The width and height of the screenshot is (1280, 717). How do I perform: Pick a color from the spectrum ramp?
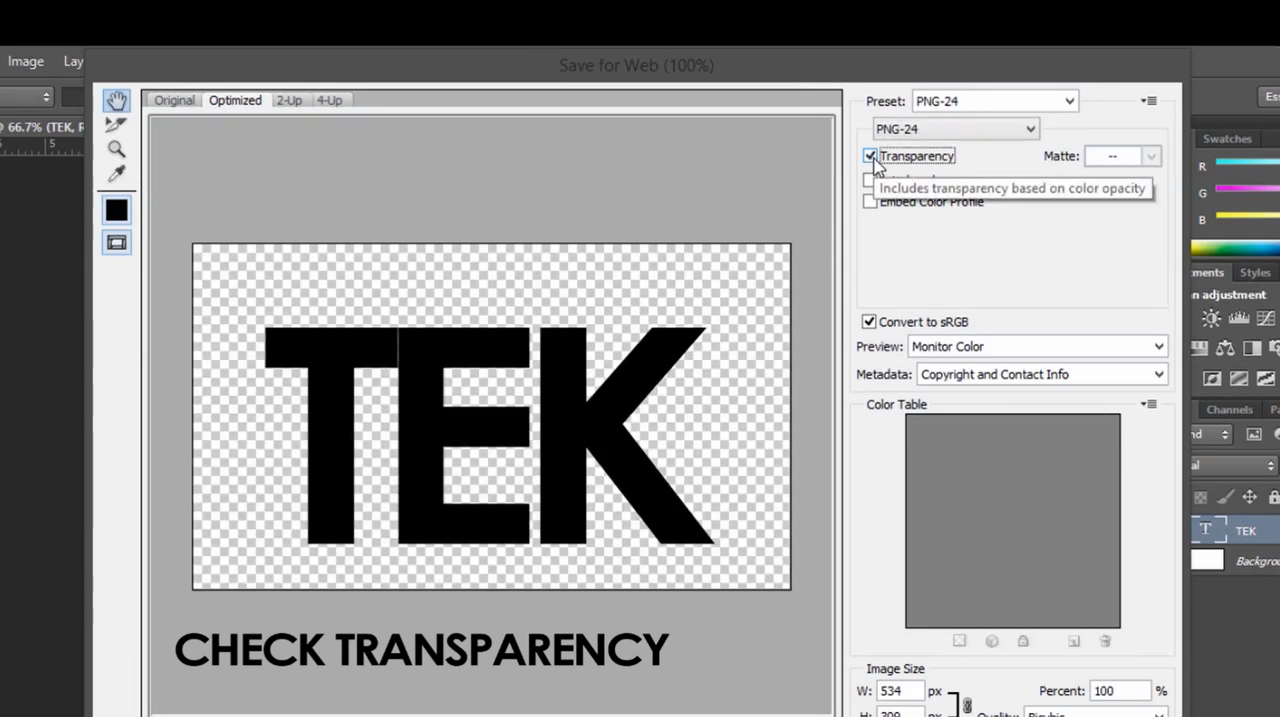pyautogui.click(x=1235, y=247)
